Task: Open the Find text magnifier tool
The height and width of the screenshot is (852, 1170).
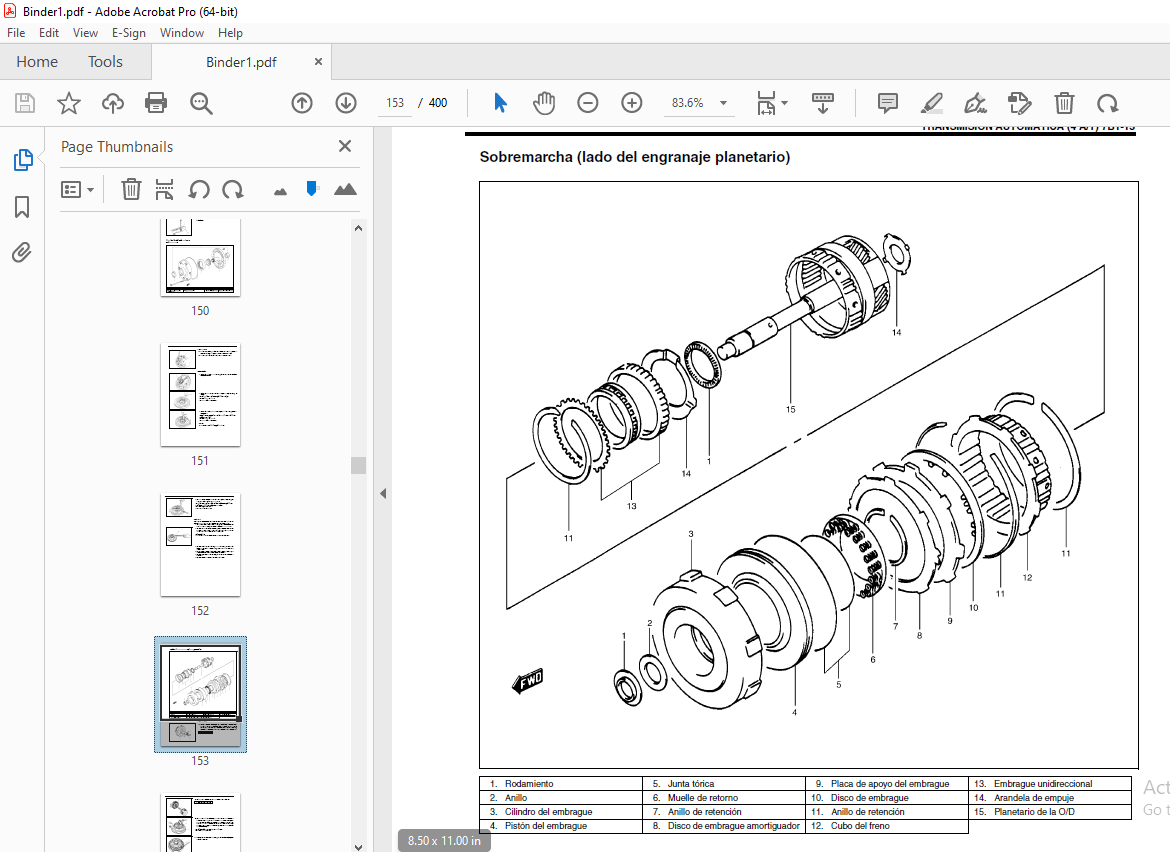Action: pyautogui.click(x=201, y=103)
